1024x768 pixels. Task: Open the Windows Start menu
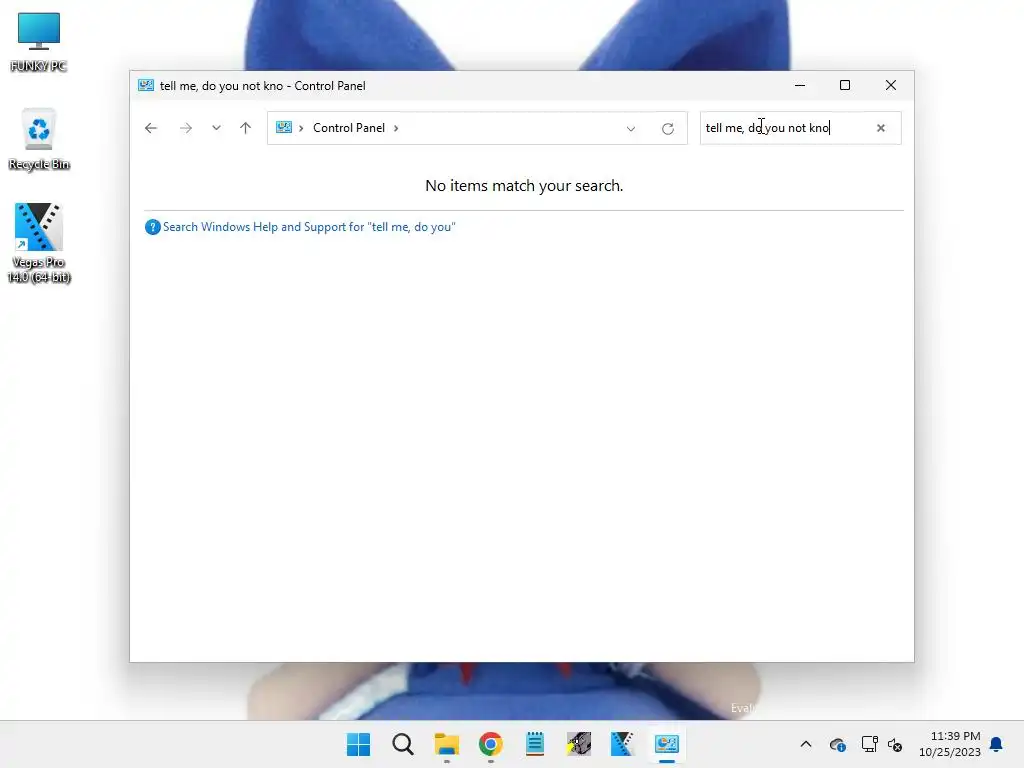[x=359, y=744]
